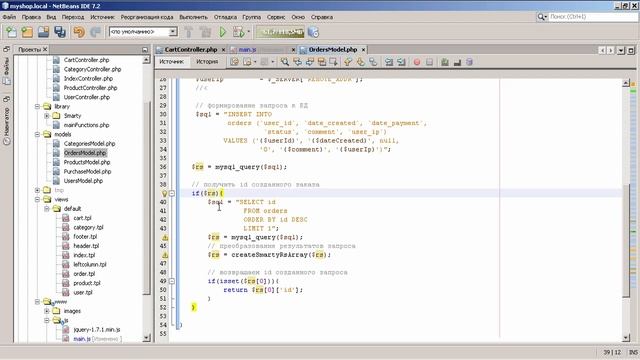640x360 pixels.
Task: Click the orange Undo arrow icon
Action: click(79, 32)
